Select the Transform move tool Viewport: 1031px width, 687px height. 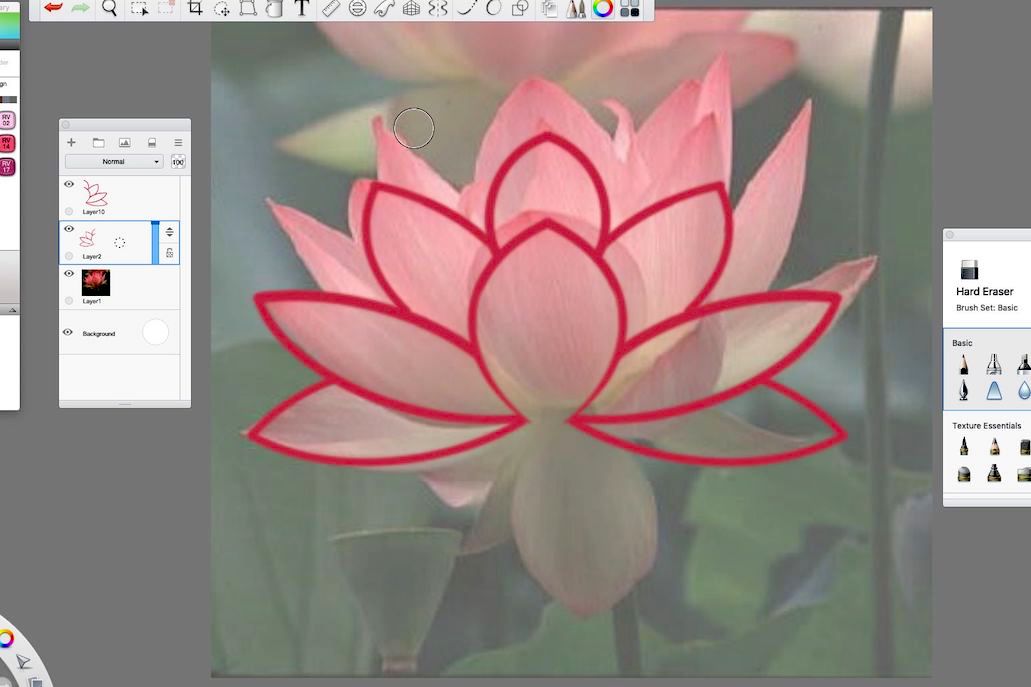[222, 9]
